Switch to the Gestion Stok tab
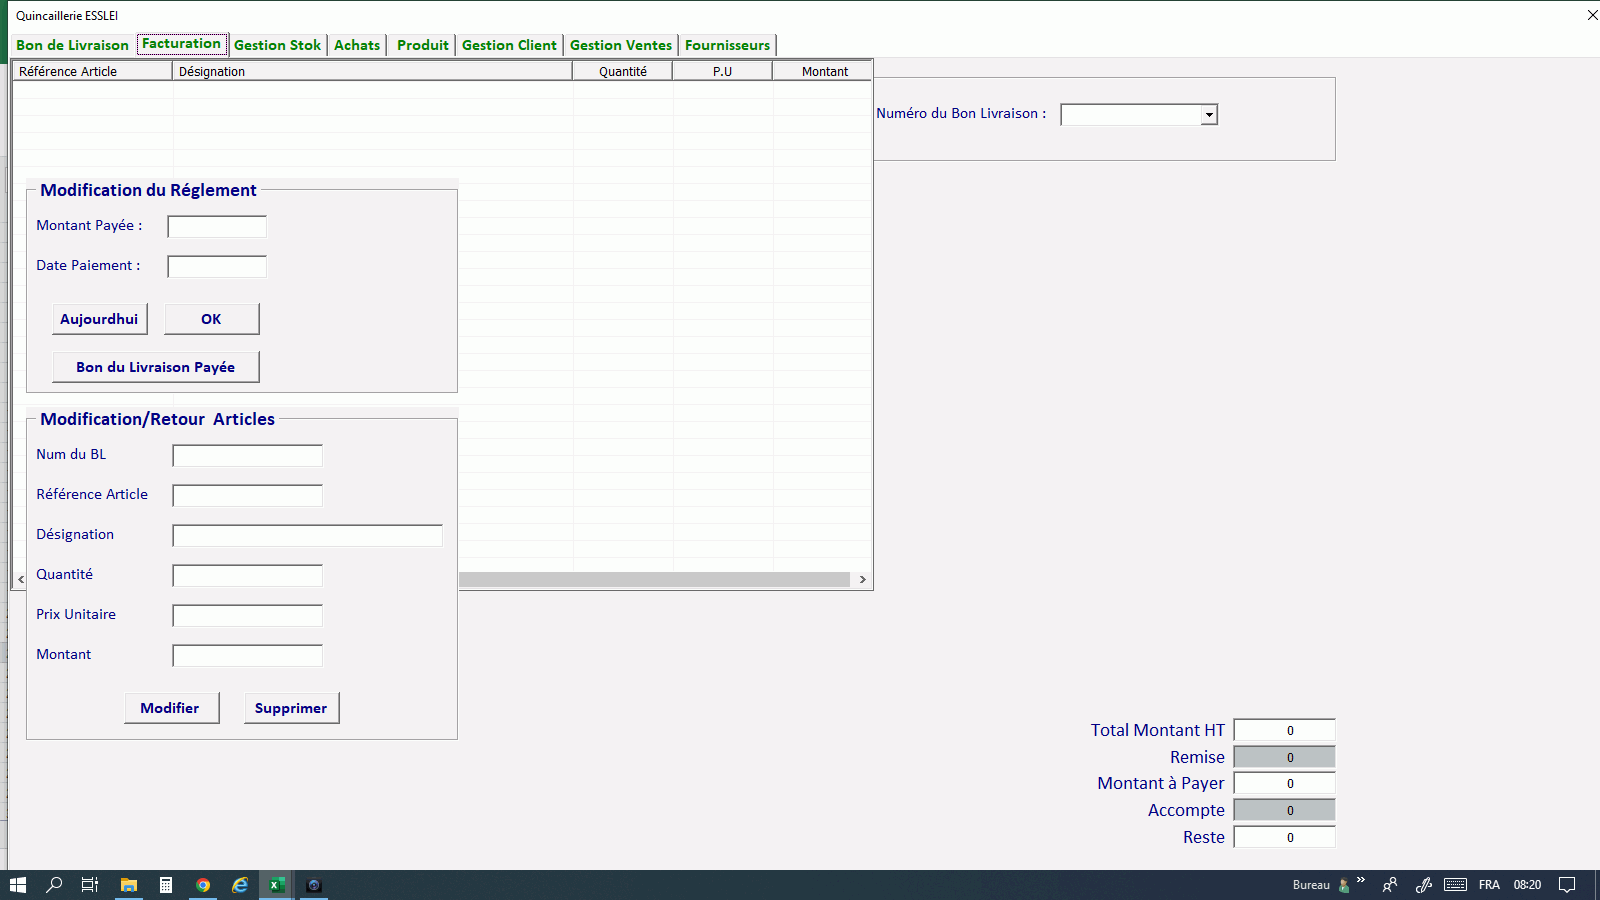Viewport: 1600px width, 900px height. click(277, 45)
